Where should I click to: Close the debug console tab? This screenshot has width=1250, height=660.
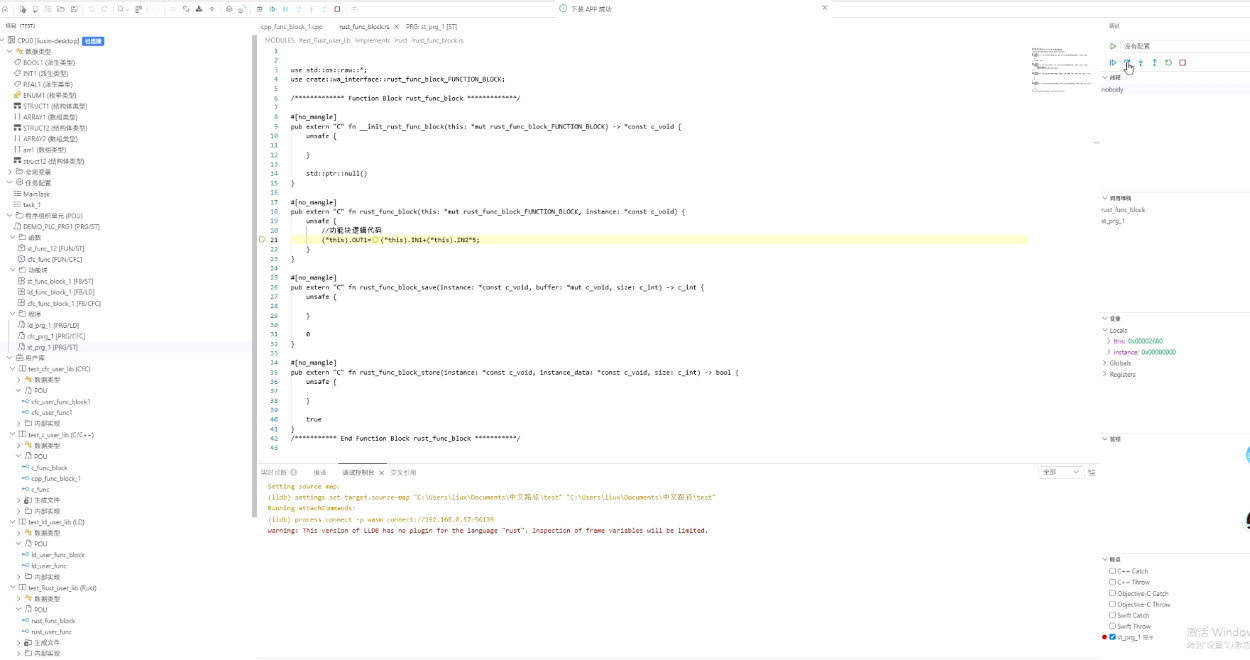(x=381, y=472)
